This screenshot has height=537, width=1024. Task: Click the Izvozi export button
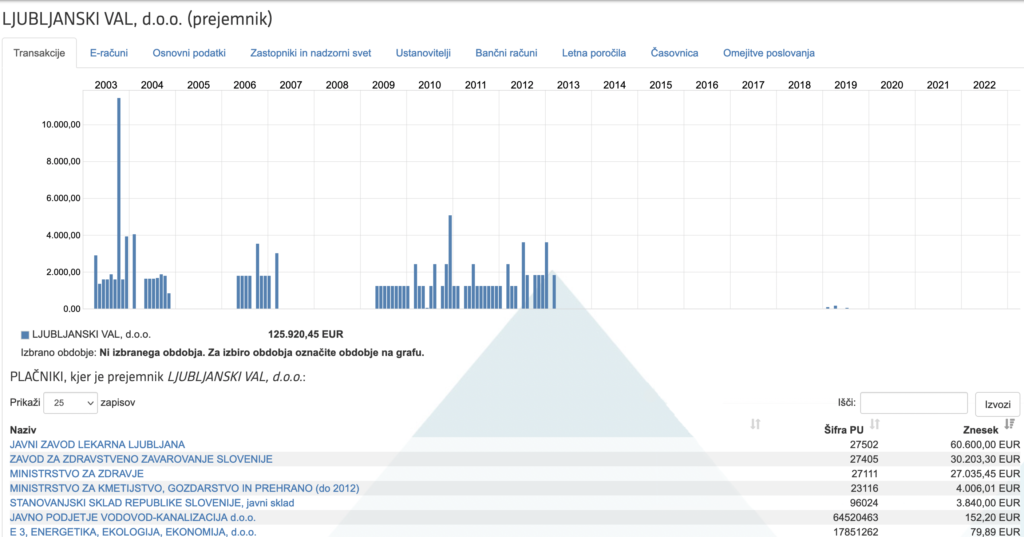pyautogui.click(x=997, y=404)
